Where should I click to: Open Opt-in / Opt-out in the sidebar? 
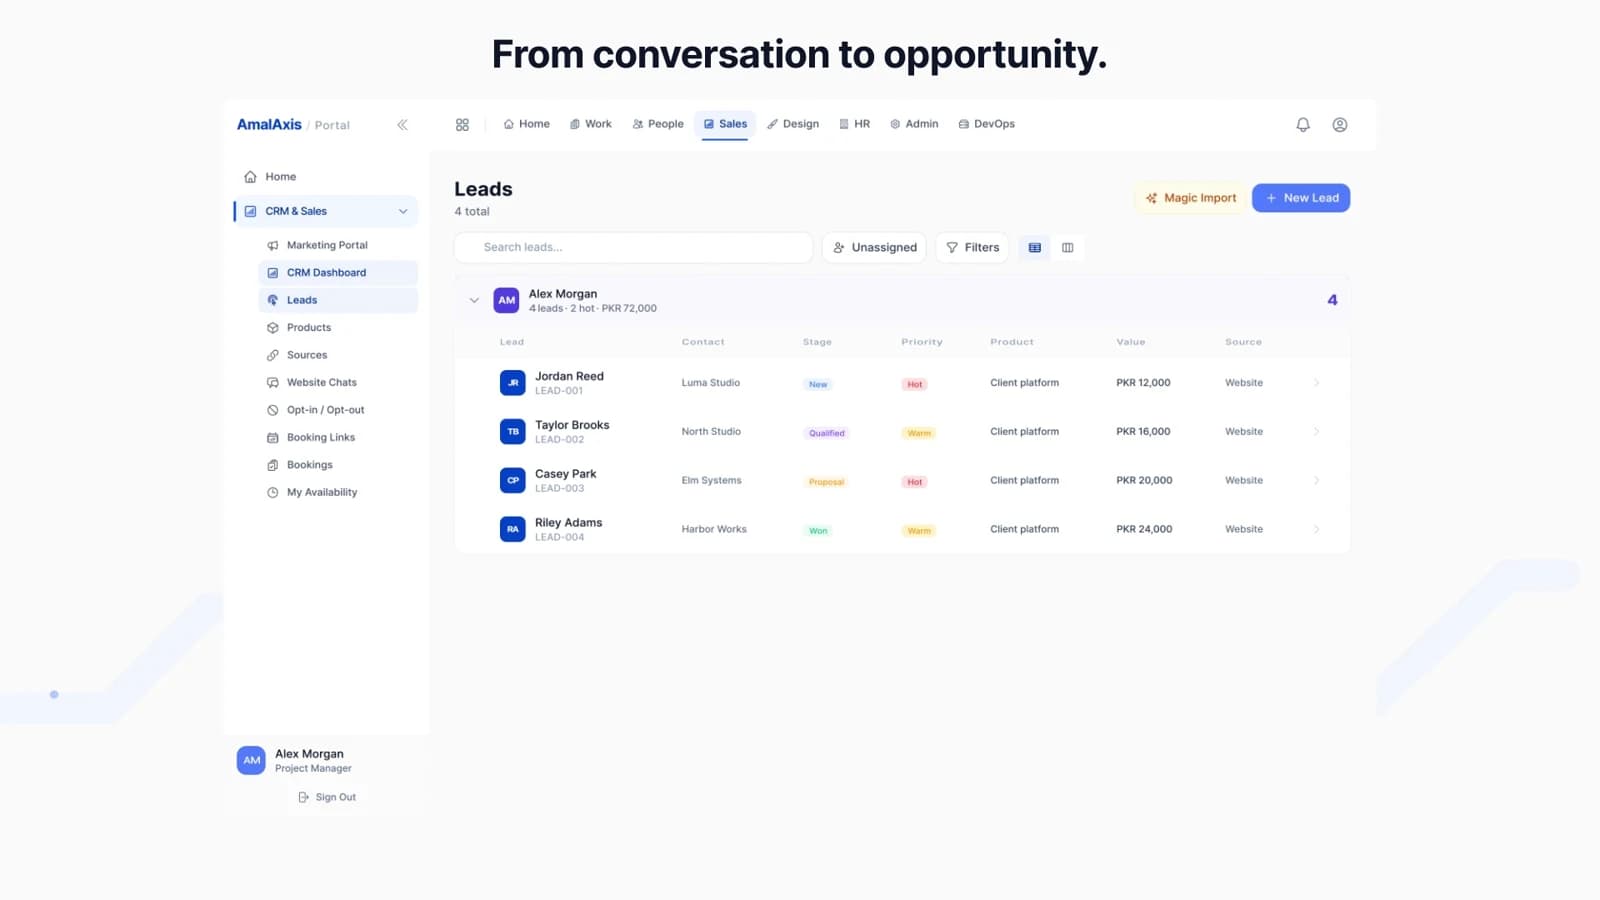(338, 410)
